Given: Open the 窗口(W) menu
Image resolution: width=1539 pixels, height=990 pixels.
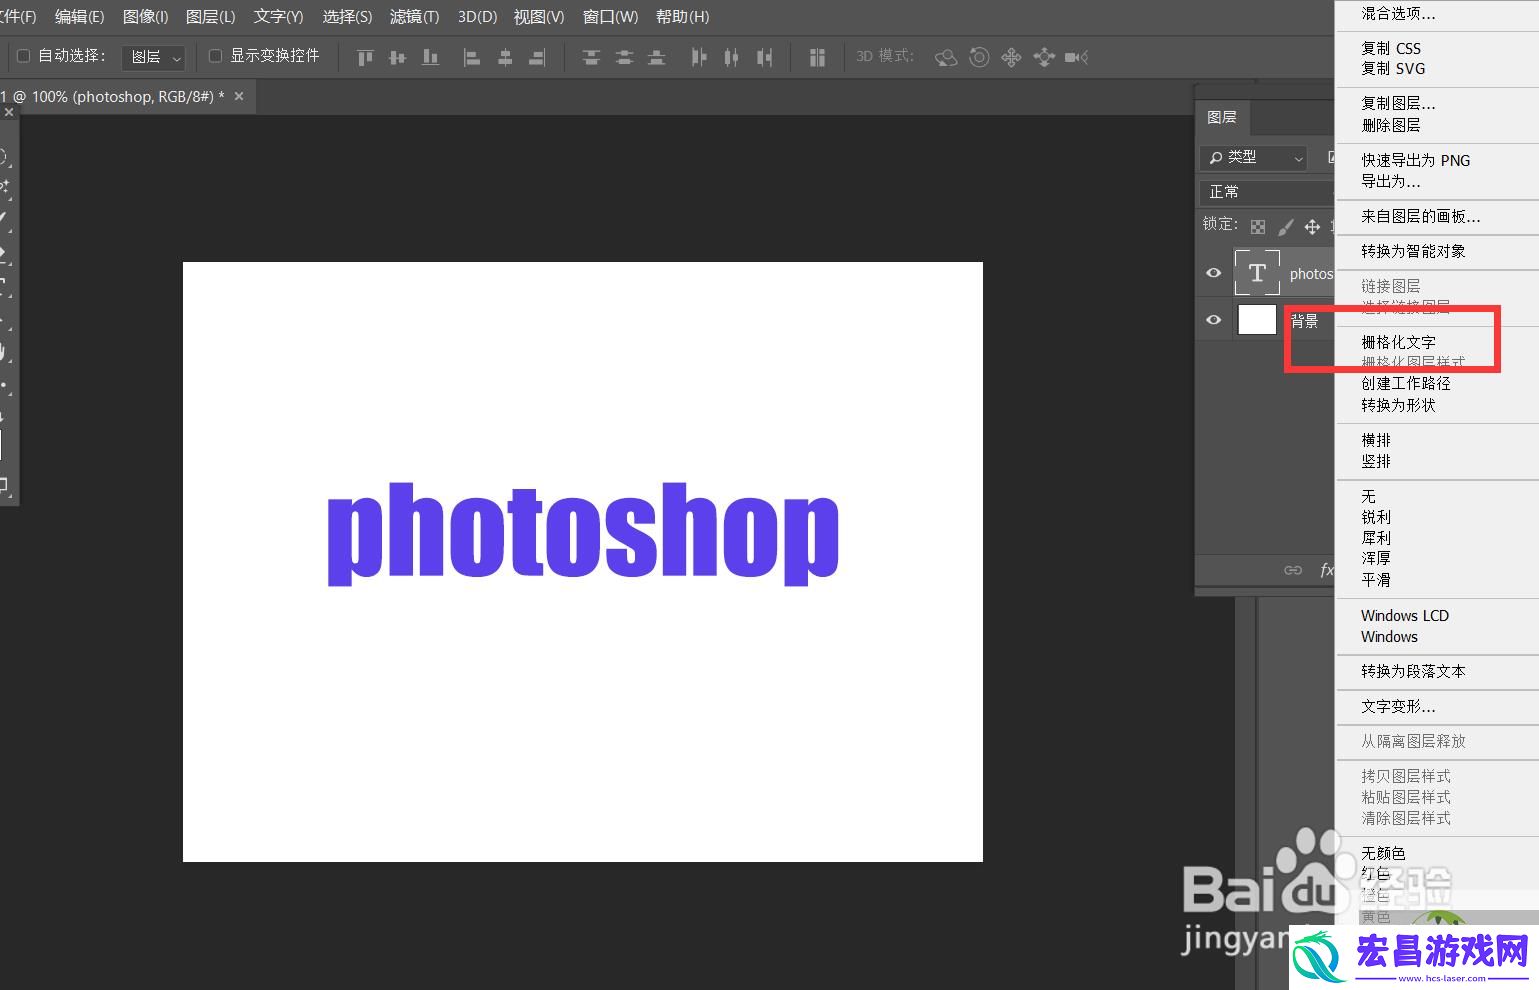Looking at the screenshot, I should 610,16.
